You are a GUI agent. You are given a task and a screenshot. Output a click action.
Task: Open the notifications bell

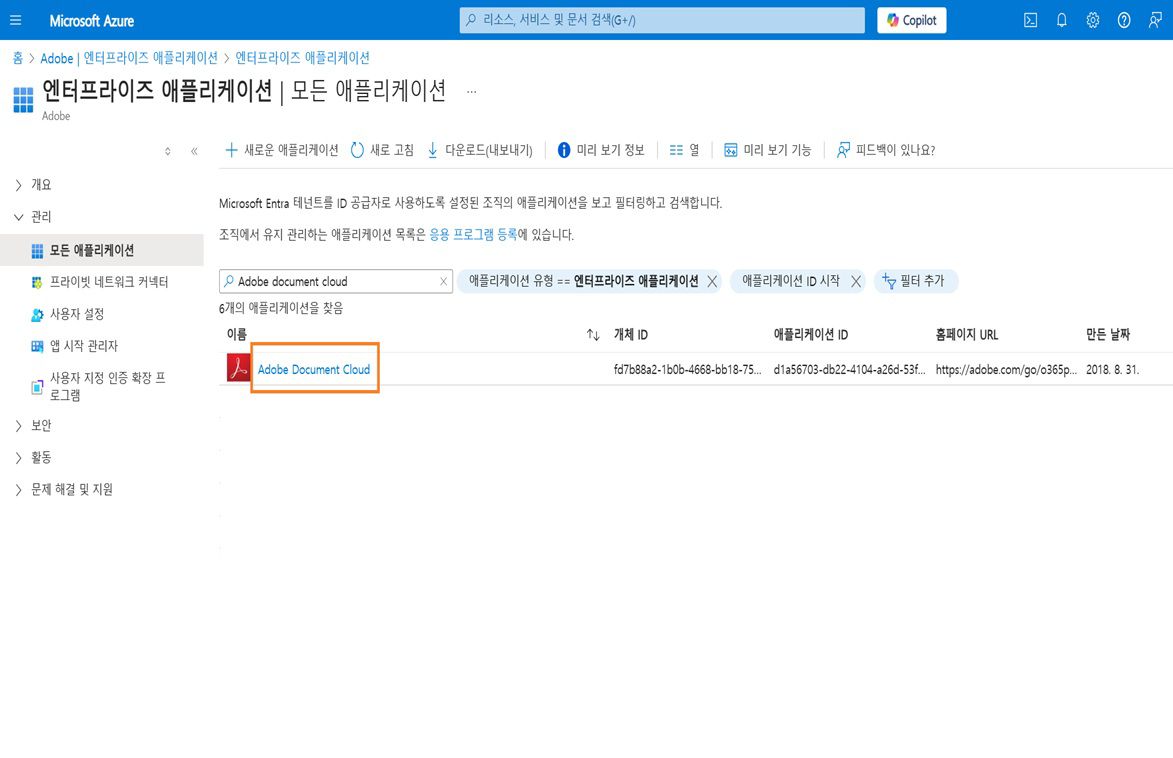(1060, 19)
